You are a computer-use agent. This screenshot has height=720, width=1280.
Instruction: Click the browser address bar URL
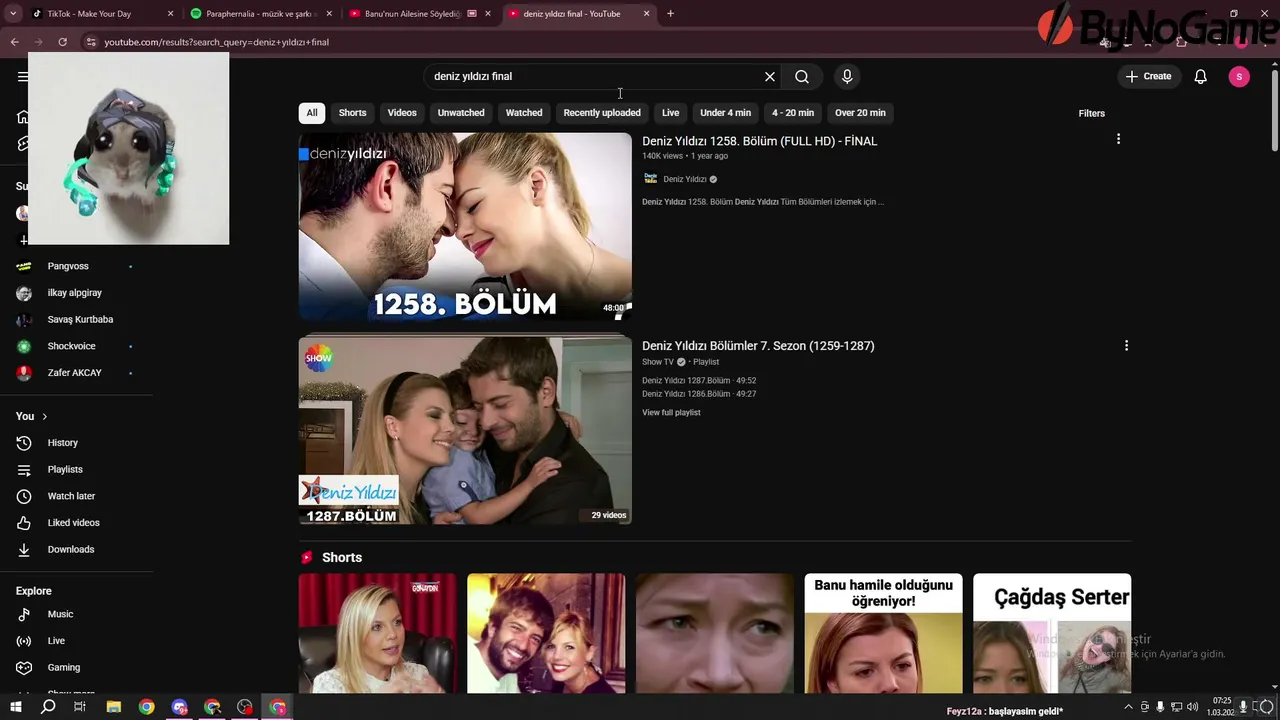coord(217,42)
